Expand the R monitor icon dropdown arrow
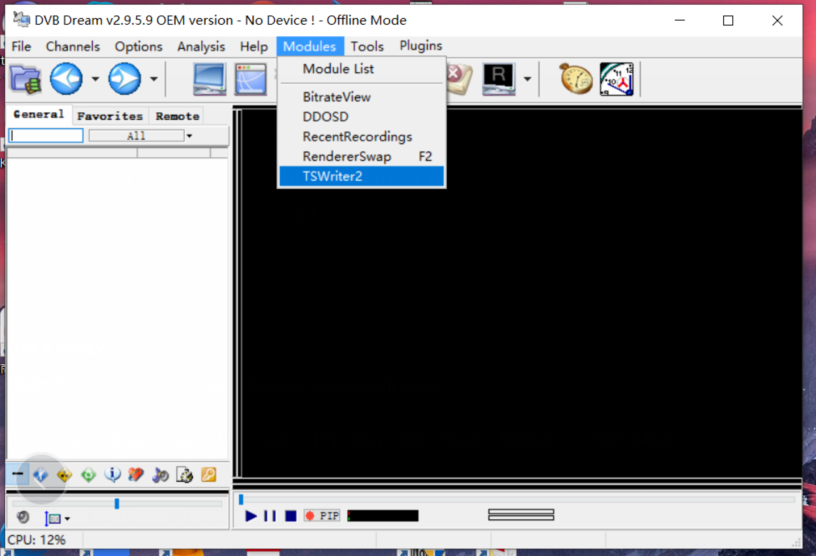816x556 pixels. [x=527, y=79]
